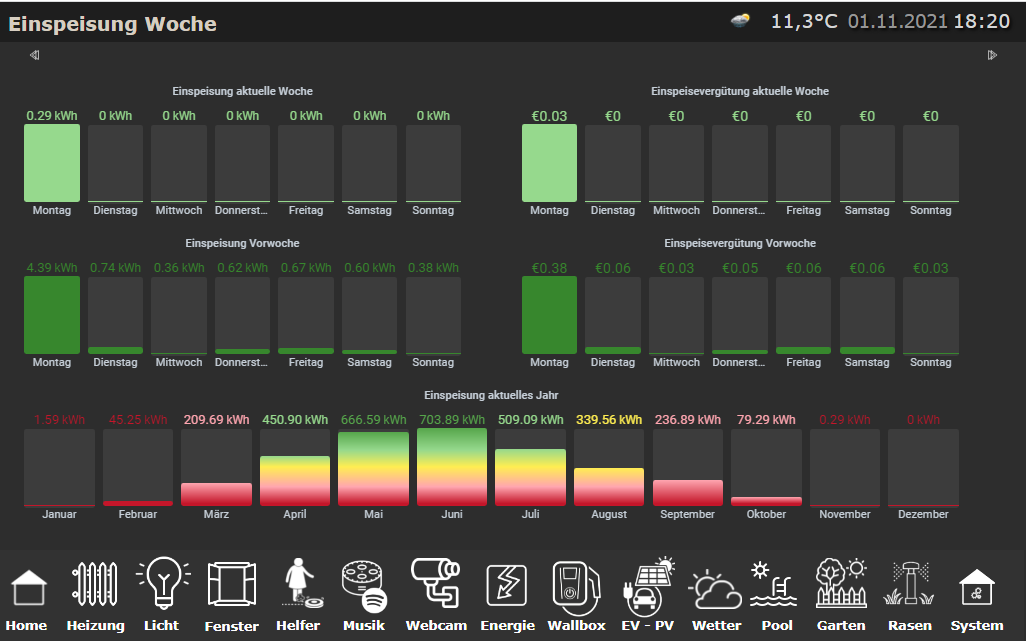Click Montag 4.39 kWh bar previous week
This screenshot has height=641, width=1026.
click(x=52, y=315)
